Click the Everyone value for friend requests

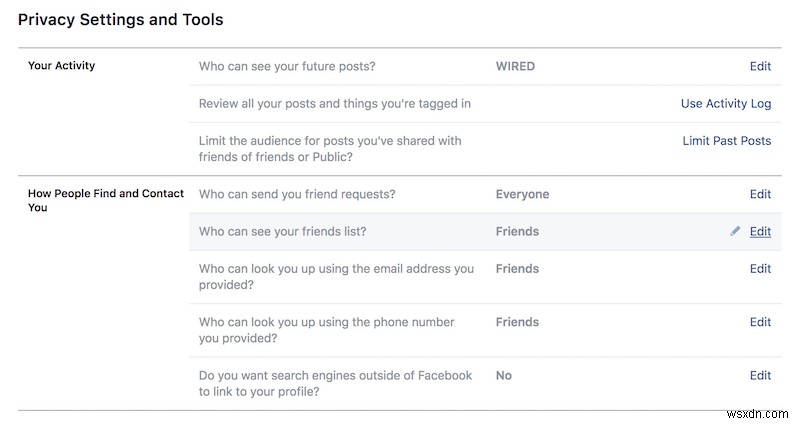coord(522,194)
